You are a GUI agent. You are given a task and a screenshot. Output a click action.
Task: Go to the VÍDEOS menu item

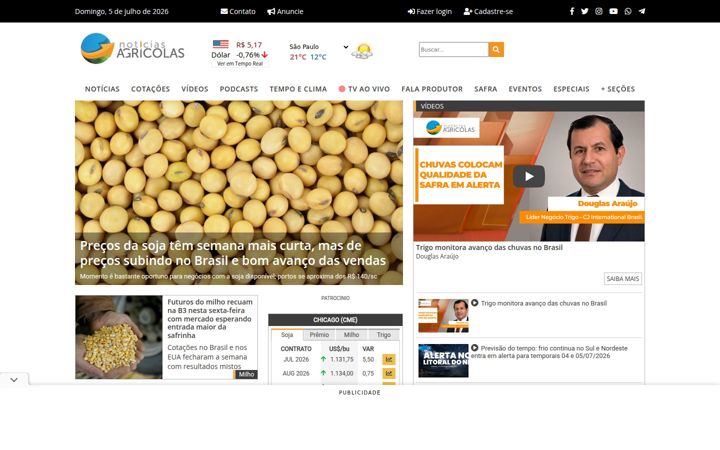click(195, 89)
